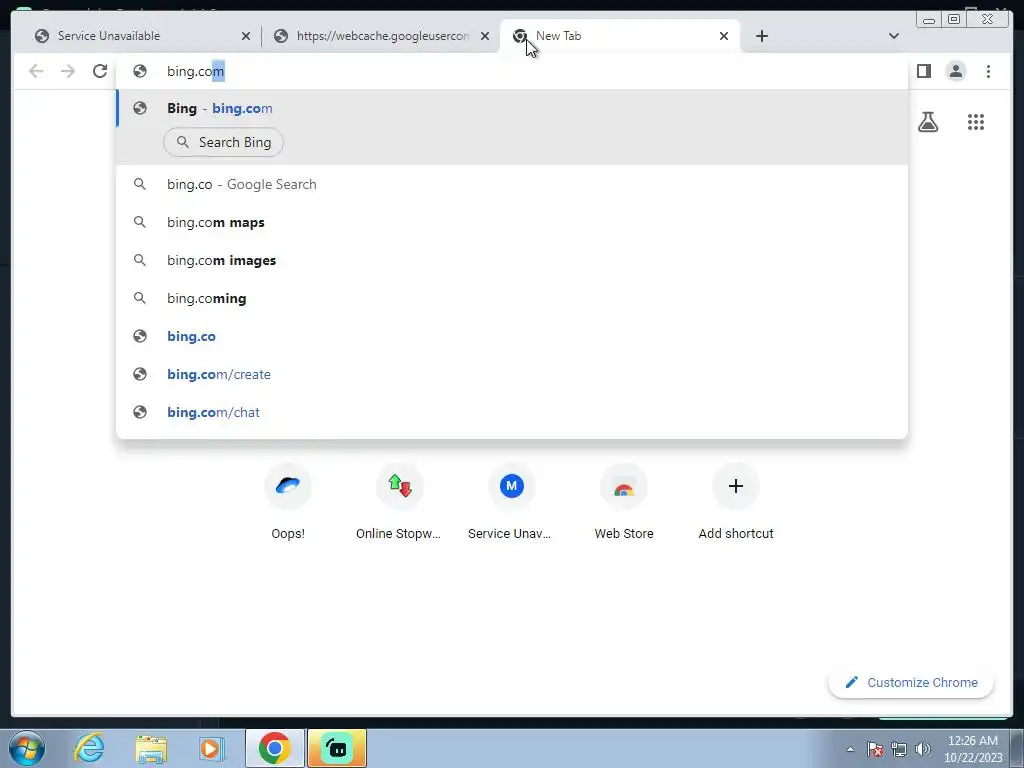The image size is (1024, 768).
Task: Click the taskbar clock showing 12:26 AM
Action: point(972,749)
